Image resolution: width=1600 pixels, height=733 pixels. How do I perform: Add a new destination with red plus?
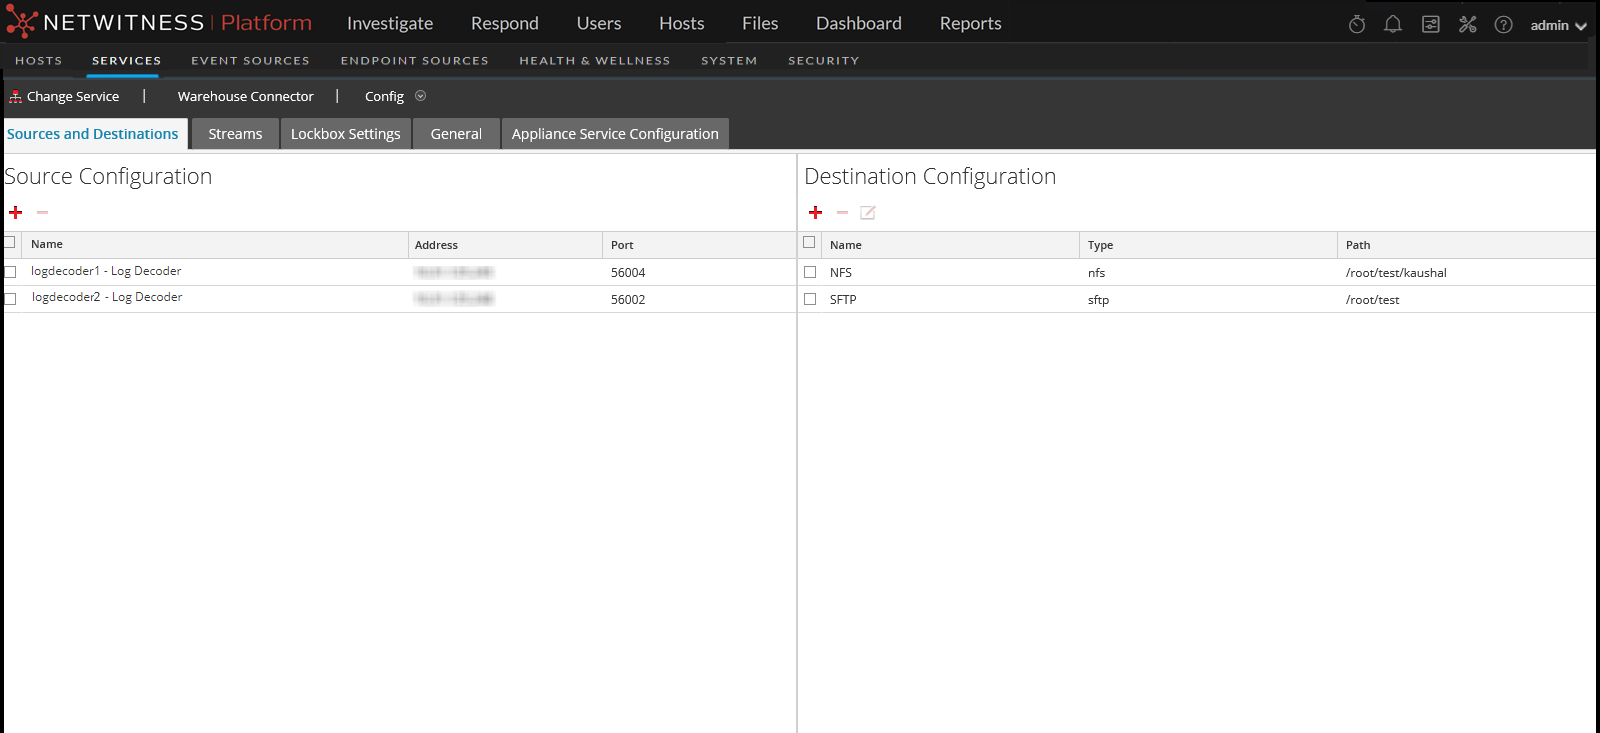(x=815, y=212)
